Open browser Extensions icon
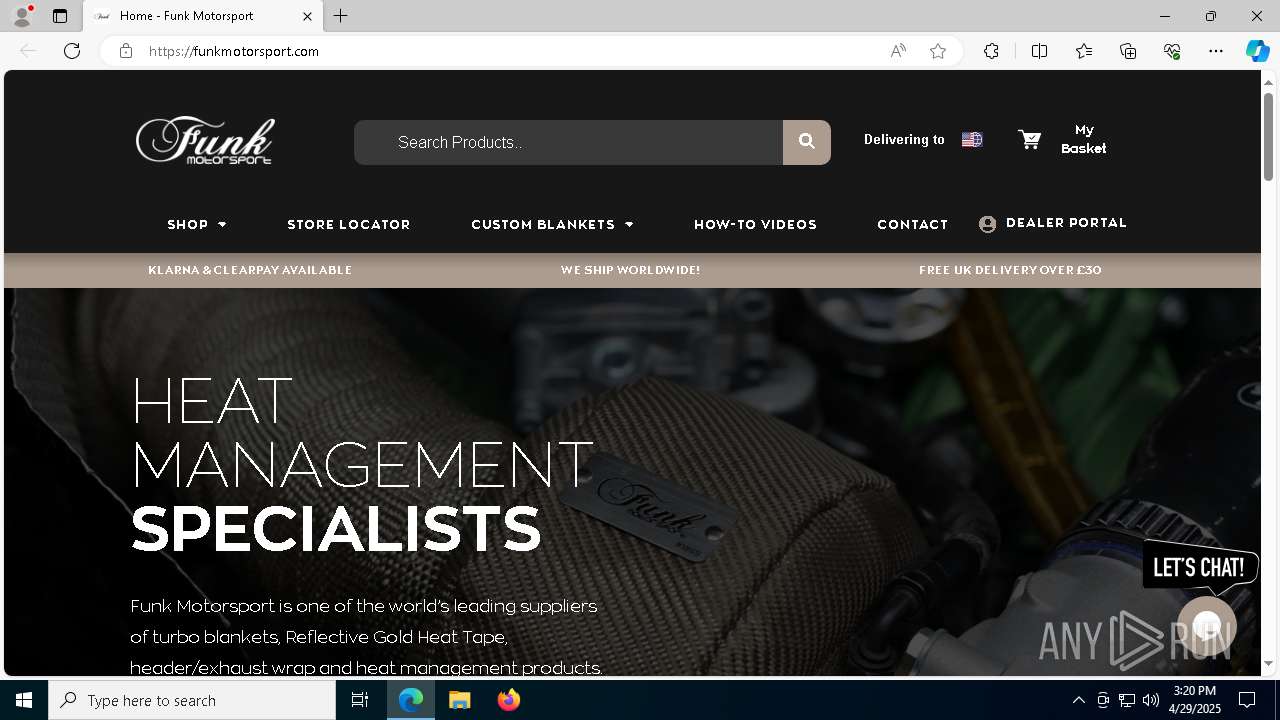This screenshot has width=1280, height=720. (991, 51)
